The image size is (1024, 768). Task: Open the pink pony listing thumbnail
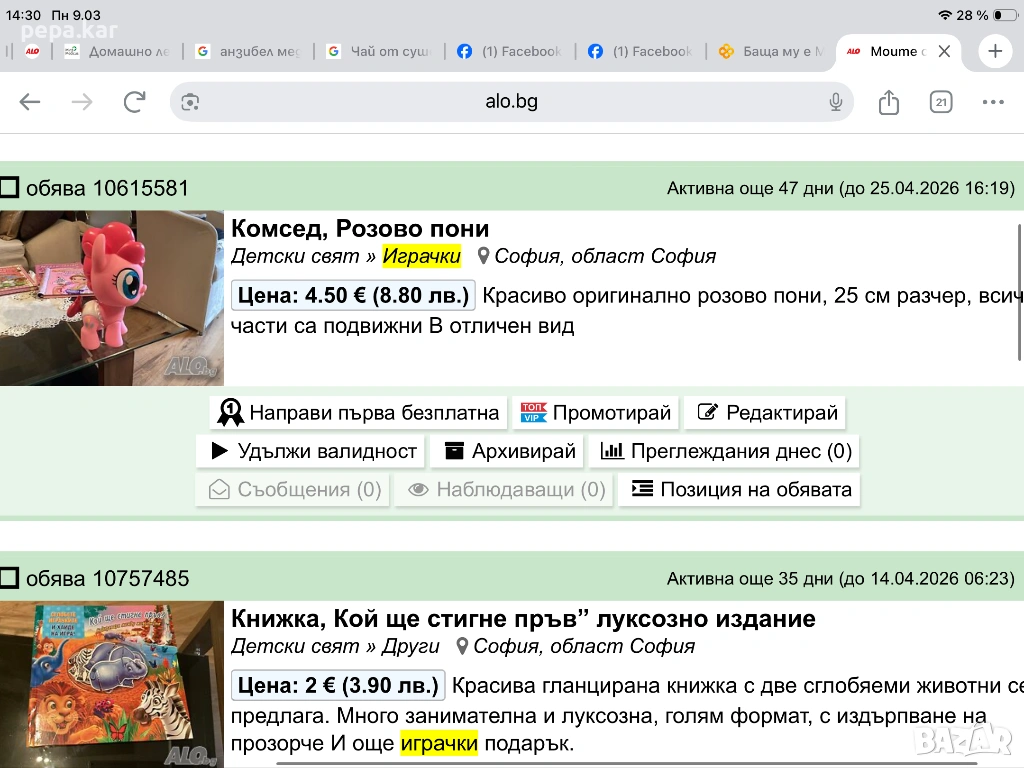point(112,298)
